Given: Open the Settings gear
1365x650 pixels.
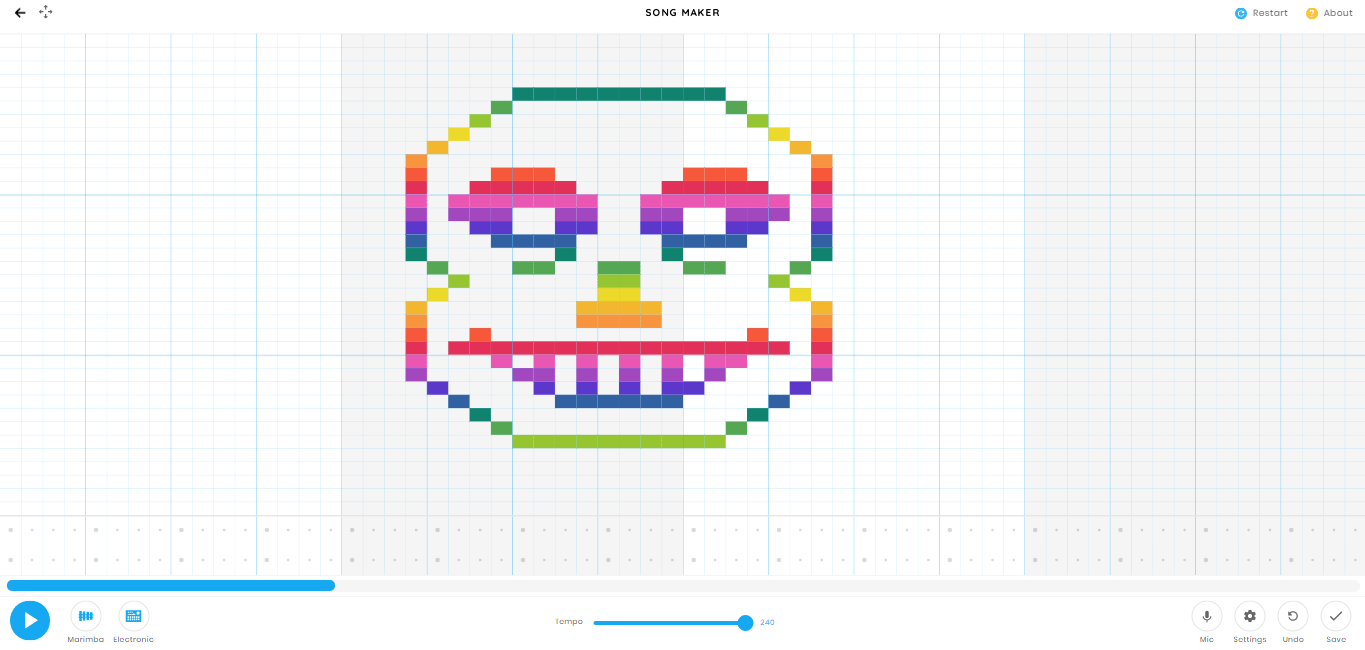Looking at the screenshot, I should pos(1249,616).
